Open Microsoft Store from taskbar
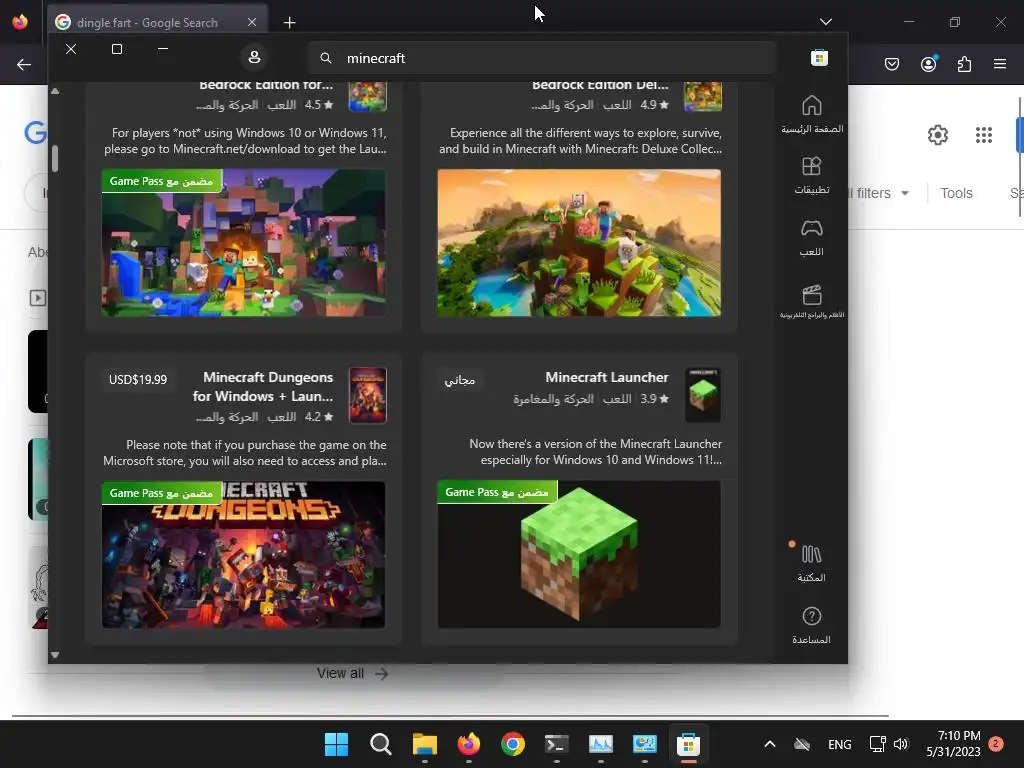The width and height of the screenshot is (1024, 768). pos(688,744)
